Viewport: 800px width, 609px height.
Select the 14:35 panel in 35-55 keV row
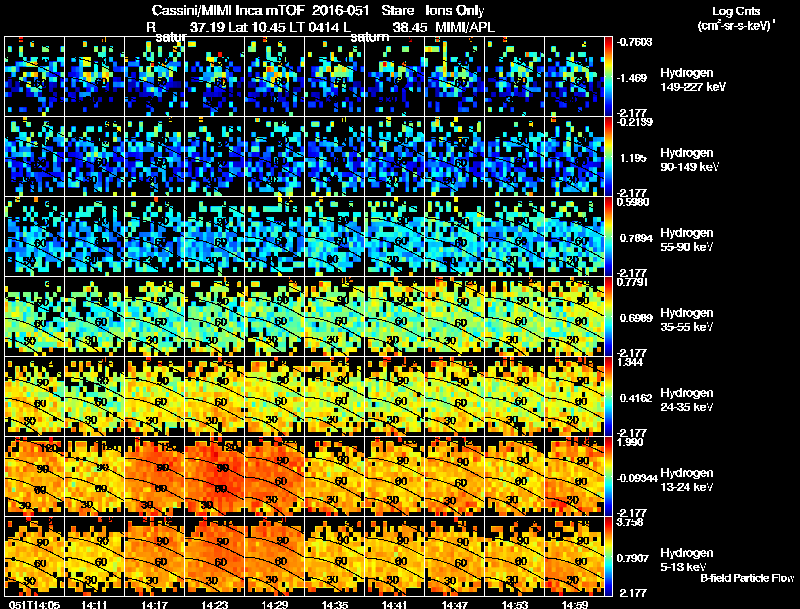[335, 316]
